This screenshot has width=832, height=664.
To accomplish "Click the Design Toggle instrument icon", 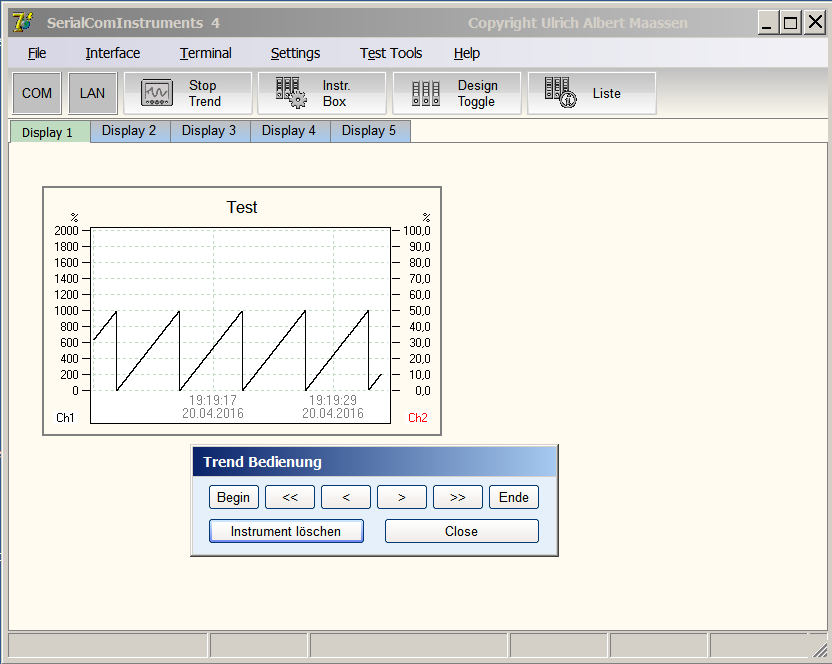I will coord(426,93).
